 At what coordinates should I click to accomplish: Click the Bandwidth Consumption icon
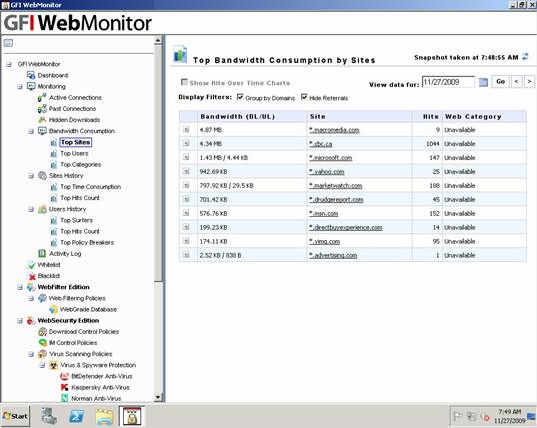click(42, 131)
